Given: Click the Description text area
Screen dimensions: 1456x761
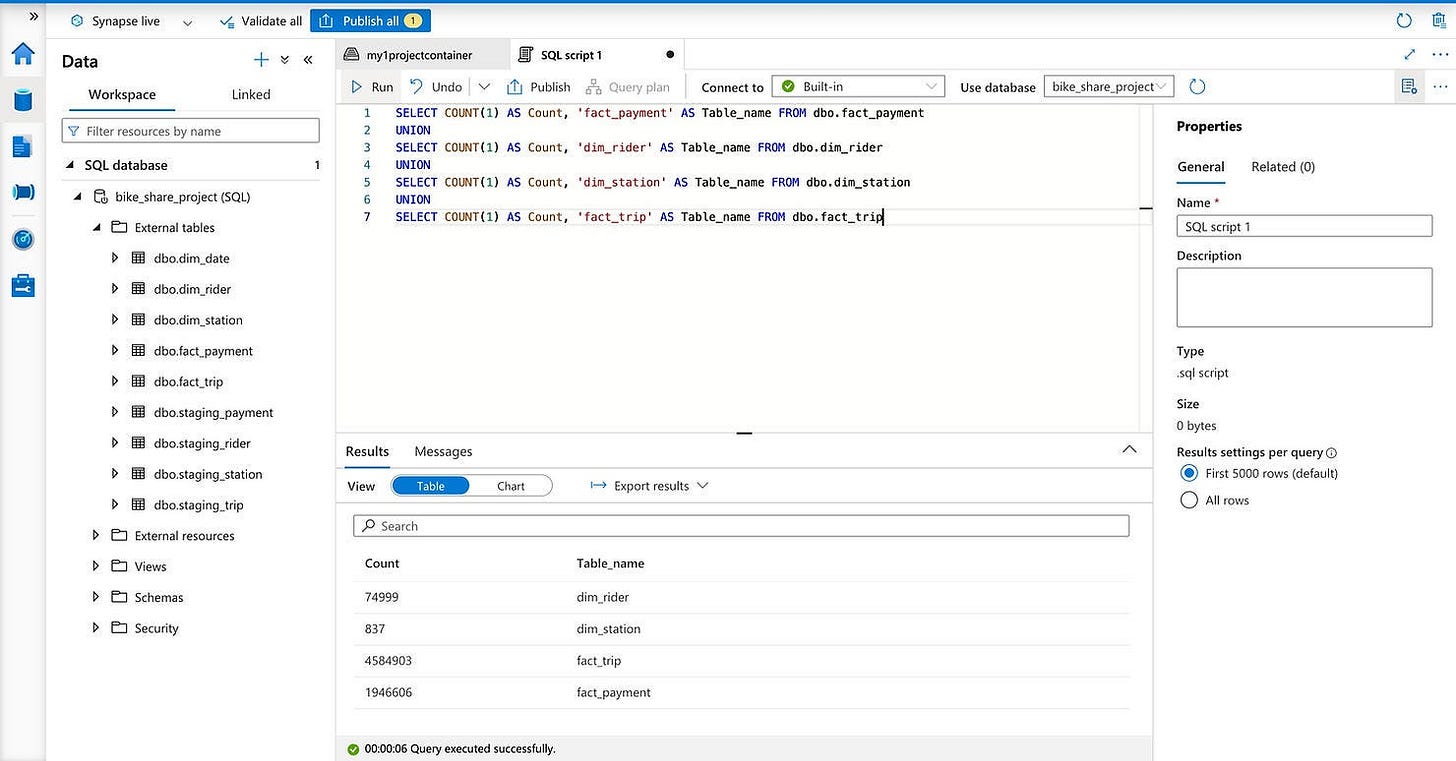Looking at the screenshot, I should [x=1304, y=297].
